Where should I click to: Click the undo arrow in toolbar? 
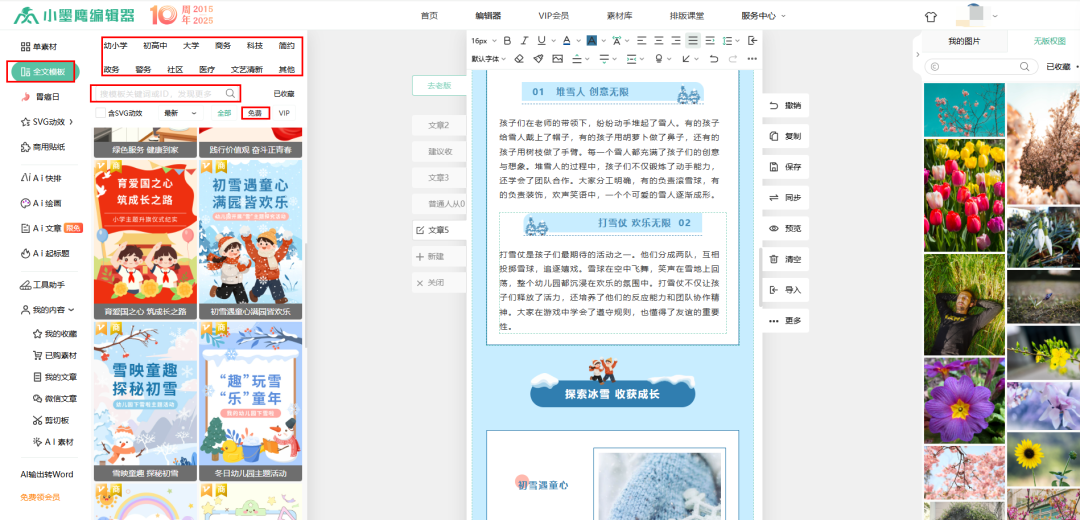tap(713, 59)
